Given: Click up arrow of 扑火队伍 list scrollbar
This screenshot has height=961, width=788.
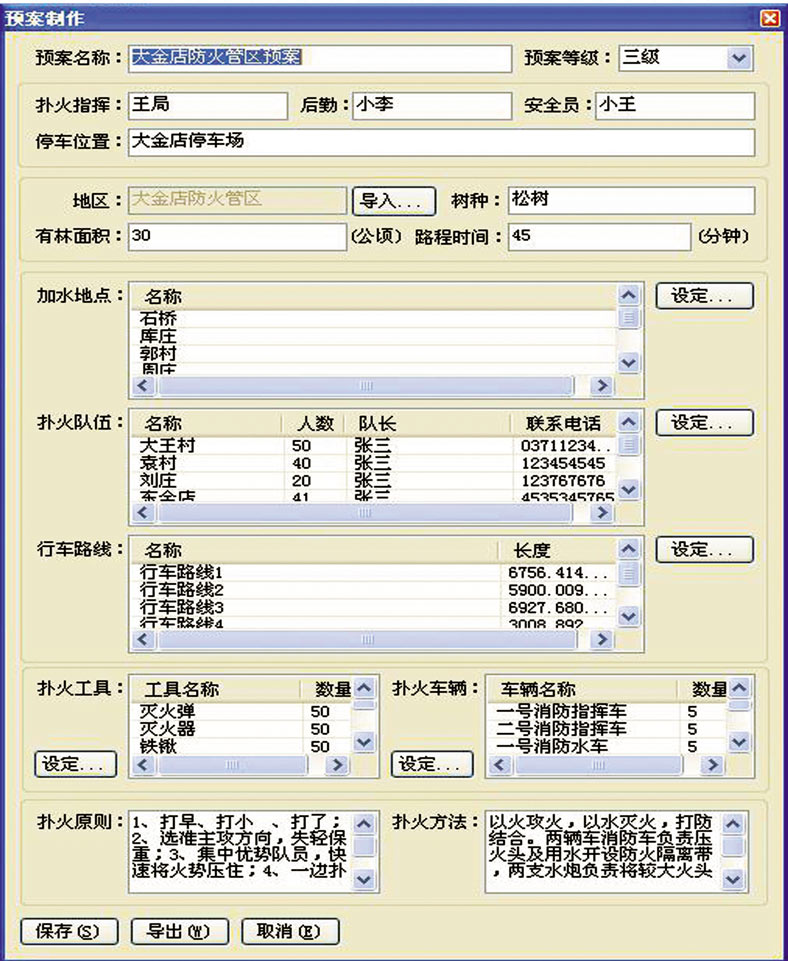Looking at the screenshot, I should tap(629, 422).
